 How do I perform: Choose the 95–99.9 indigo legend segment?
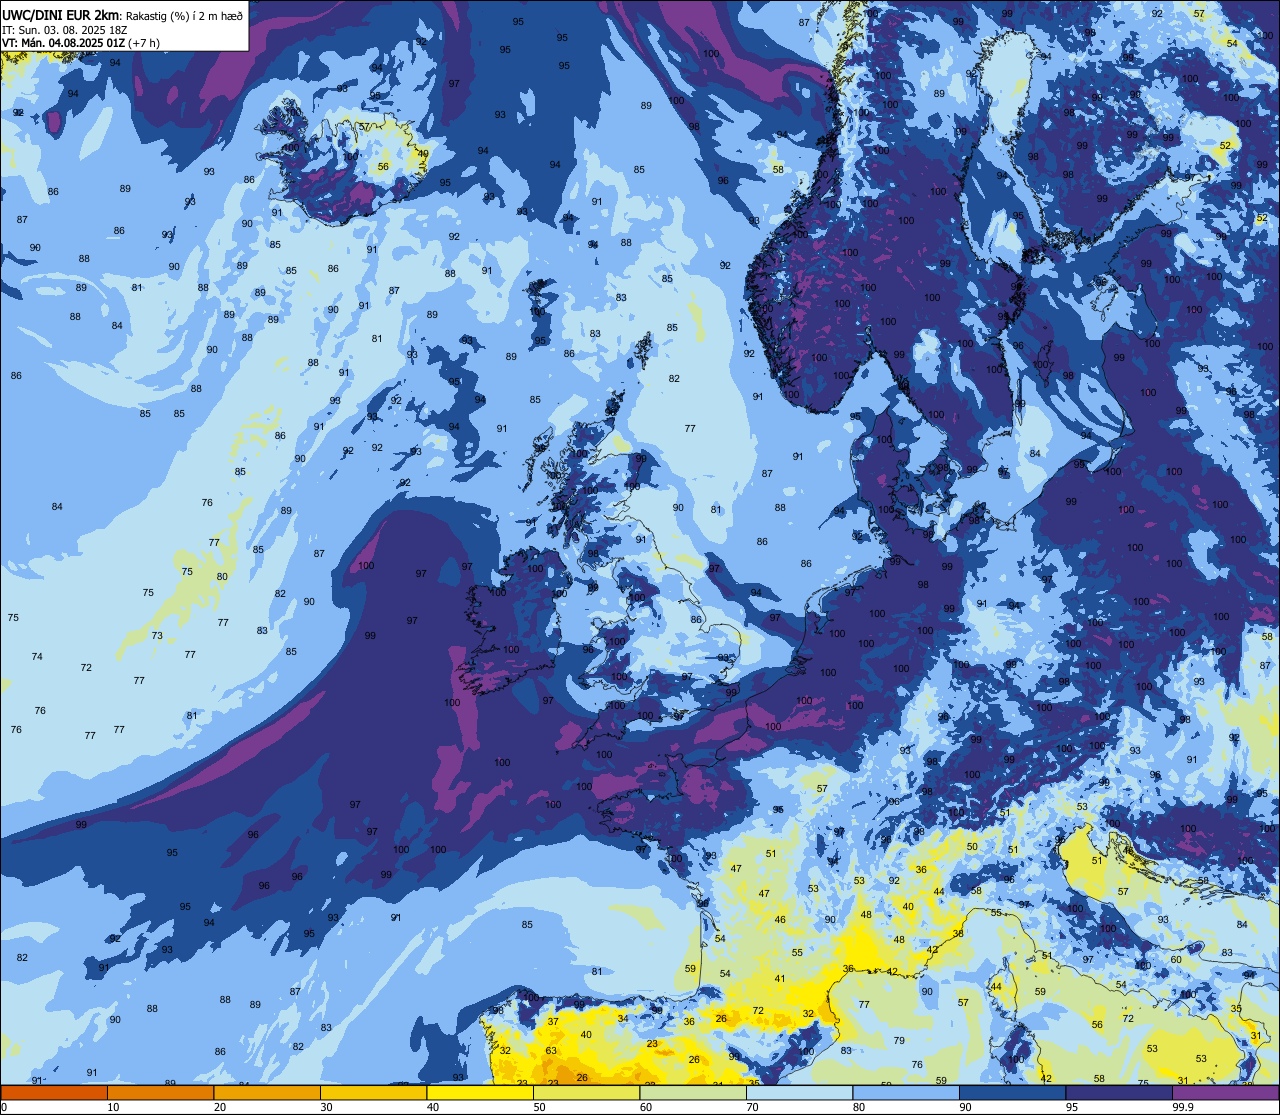[1119, 1092]
